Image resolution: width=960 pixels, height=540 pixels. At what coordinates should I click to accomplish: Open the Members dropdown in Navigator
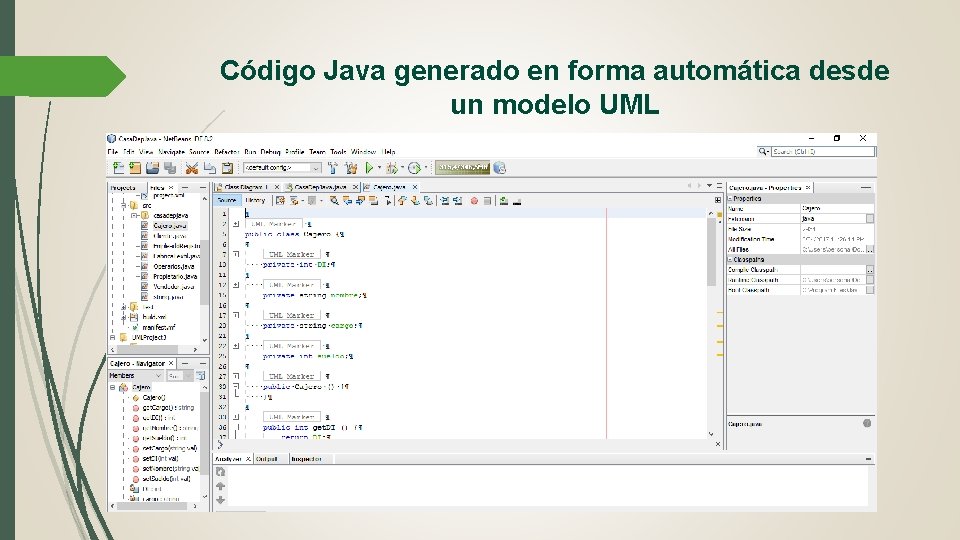(136, 375)
